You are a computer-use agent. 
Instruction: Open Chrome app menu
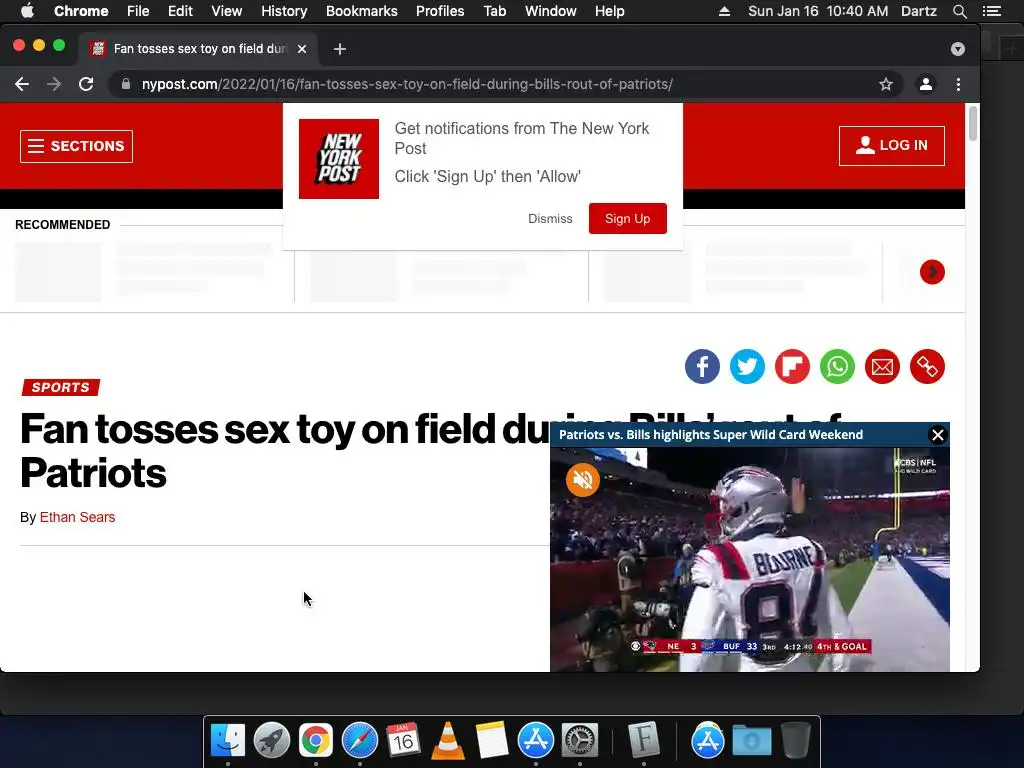point(81,11)
